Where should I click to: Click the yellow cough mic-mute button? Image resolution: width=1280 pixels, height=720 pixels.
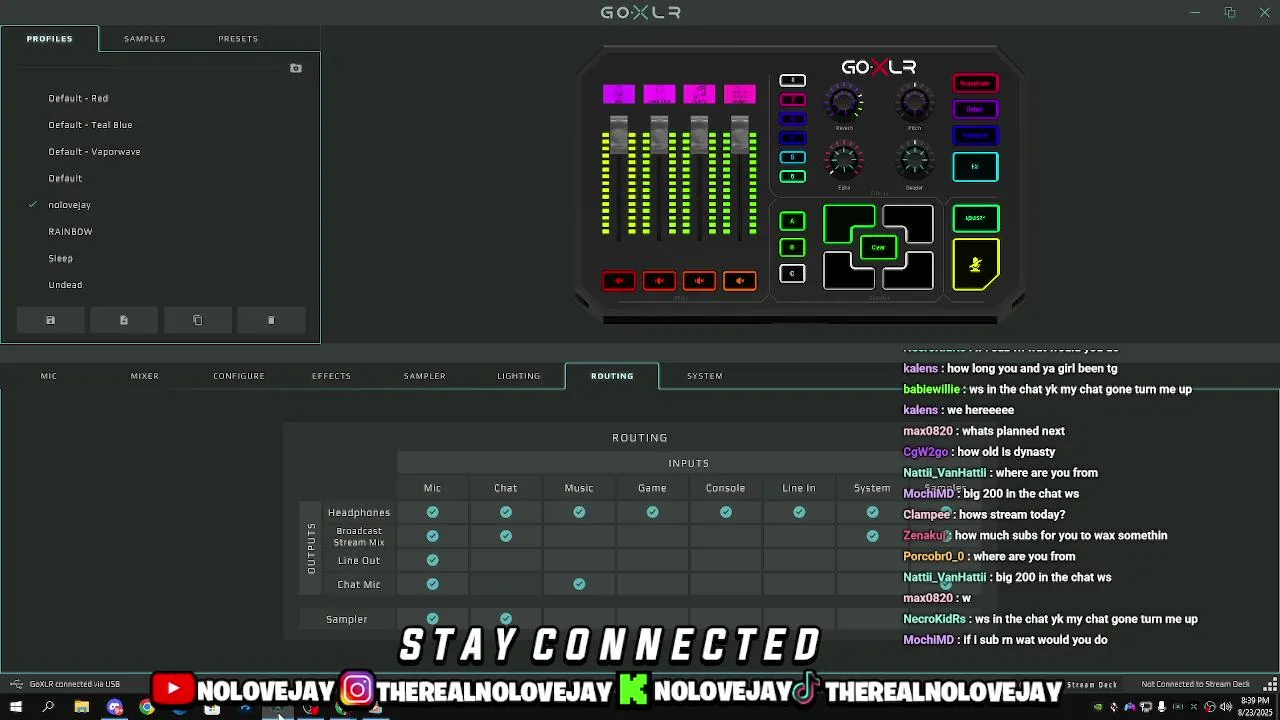pyautogui.click(x=975, y=264)
